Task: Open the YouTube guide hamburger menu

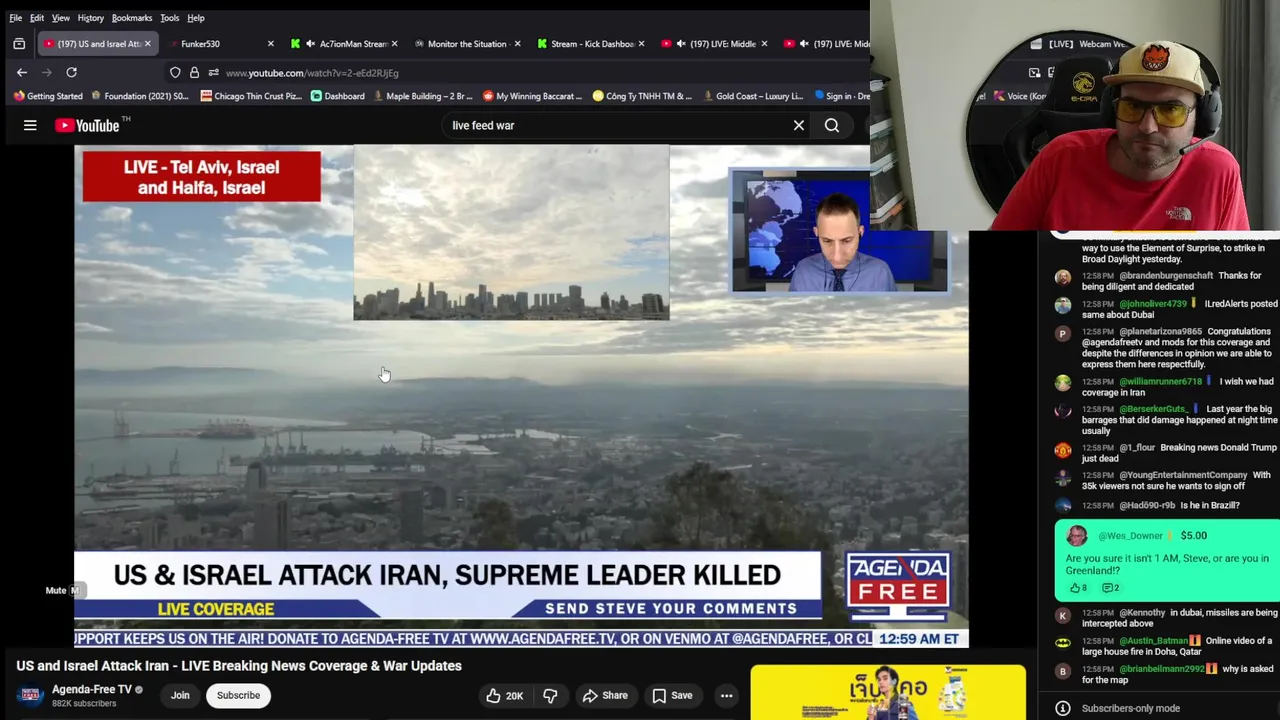Action: [30, 126]
